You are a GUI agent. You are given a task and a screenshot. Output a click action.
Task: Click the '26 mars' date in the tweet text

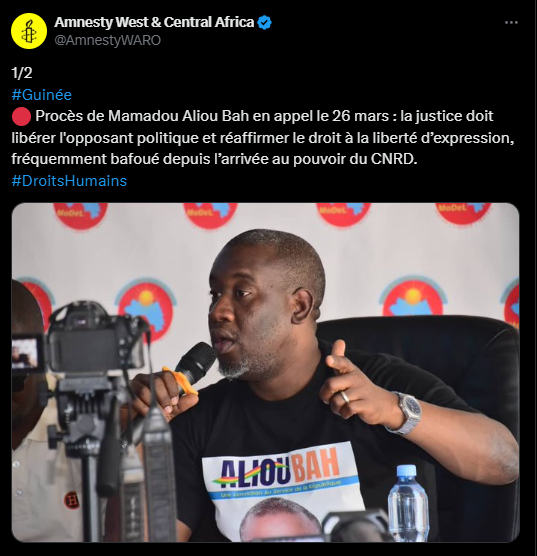360,116
